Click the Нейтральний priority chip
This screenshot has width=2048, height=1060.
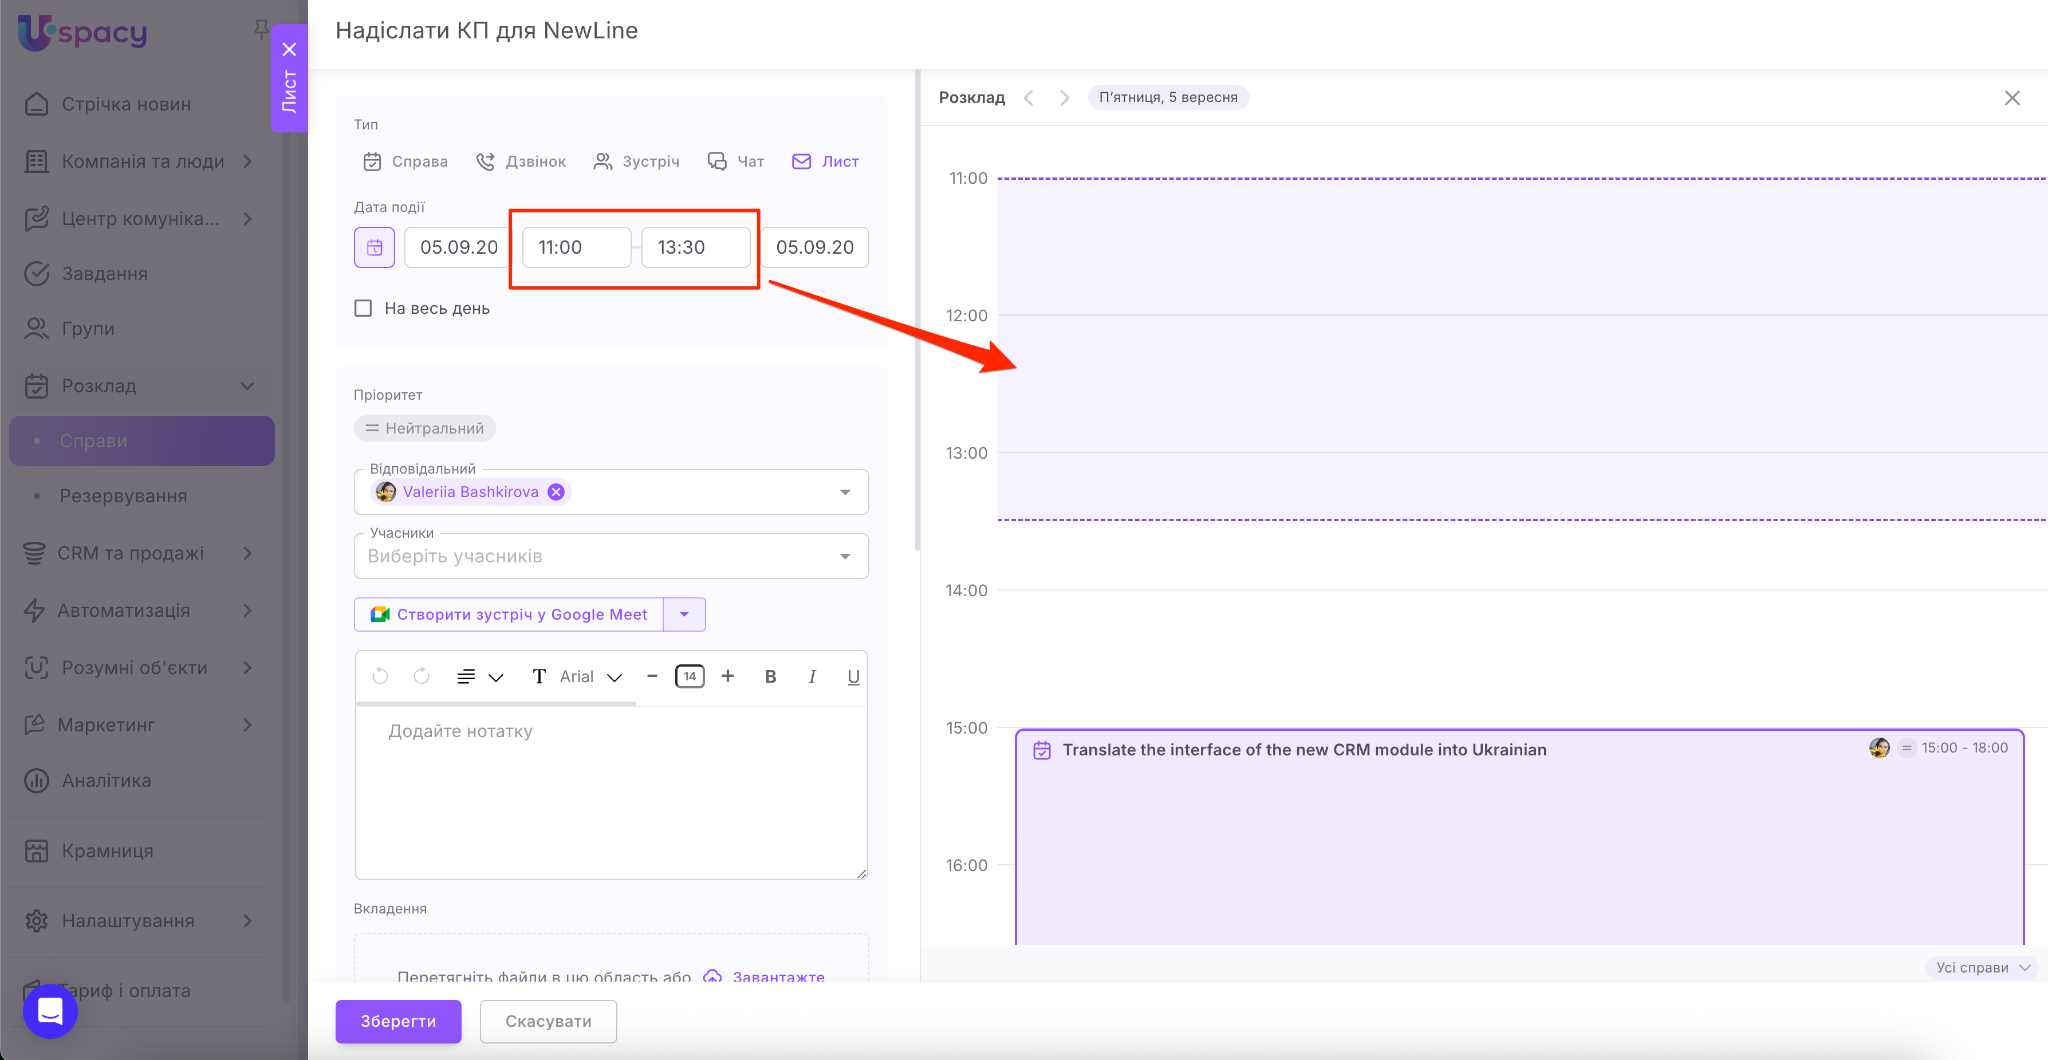(425, 428)
